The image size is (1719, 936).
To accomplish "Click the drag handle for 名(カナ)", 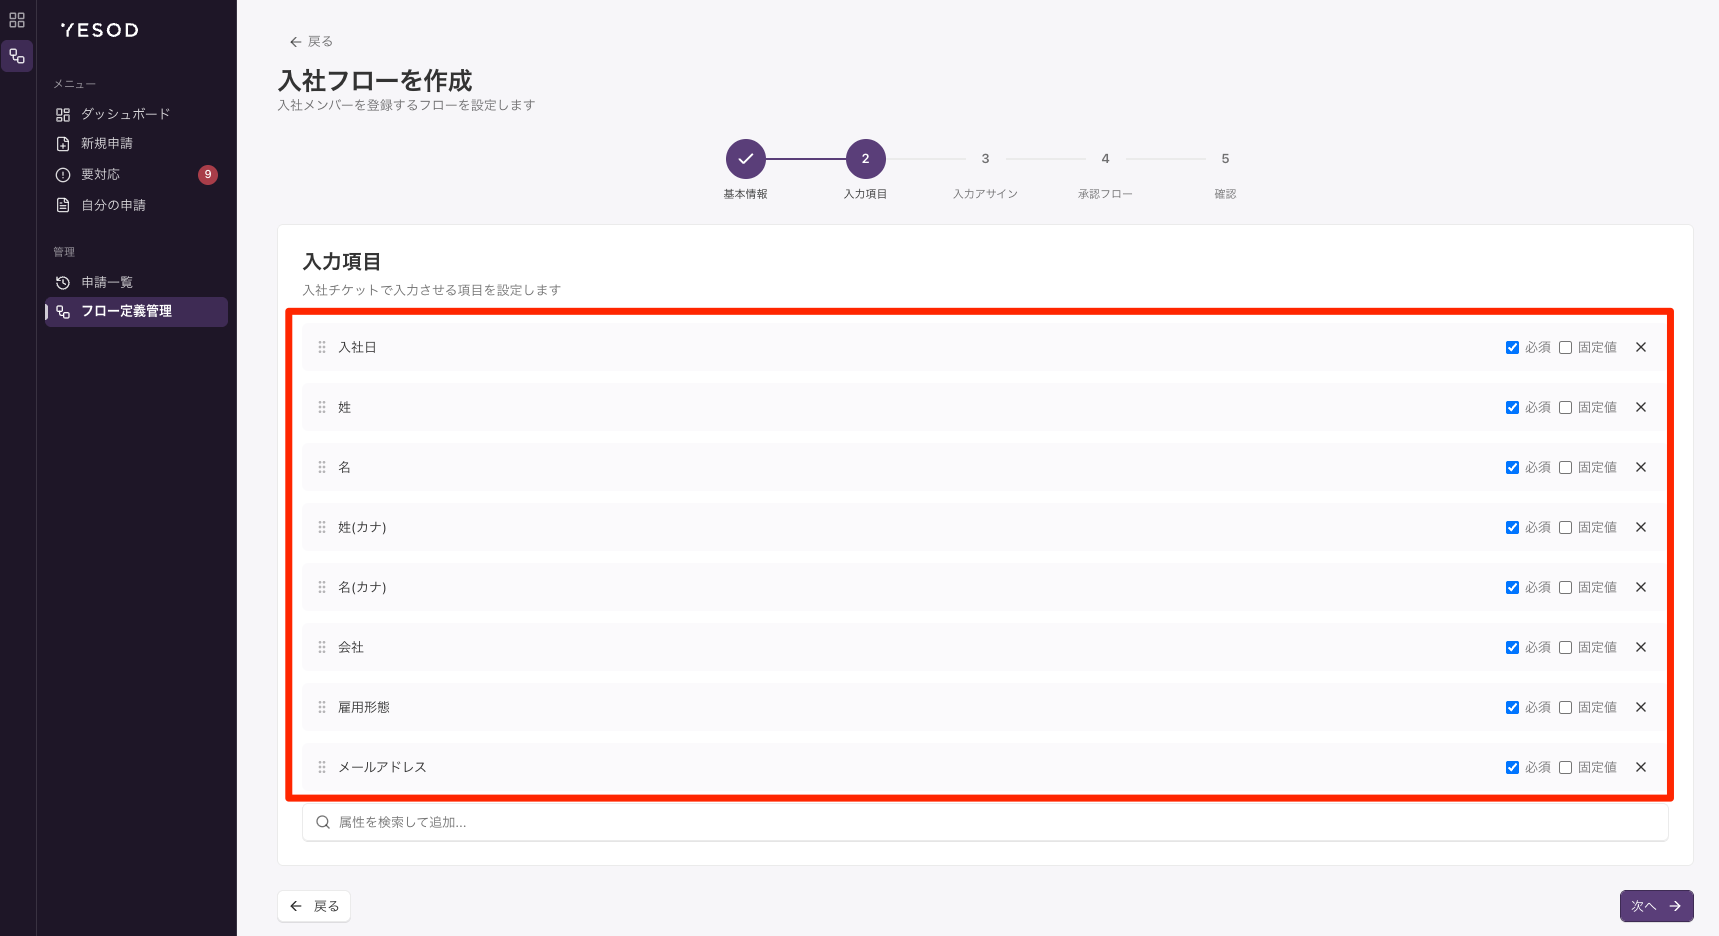I will click(x=322, y=587).
